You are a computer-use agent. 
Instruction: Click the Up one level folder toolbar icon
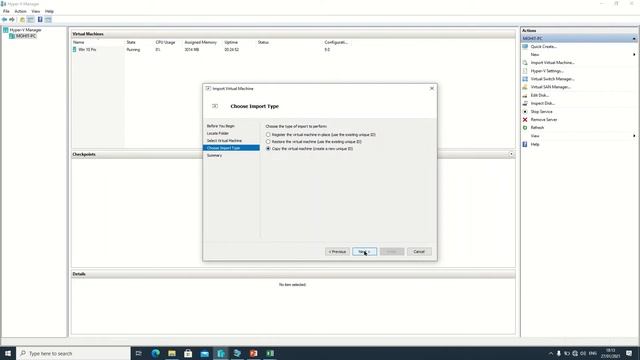click(22, 20)
